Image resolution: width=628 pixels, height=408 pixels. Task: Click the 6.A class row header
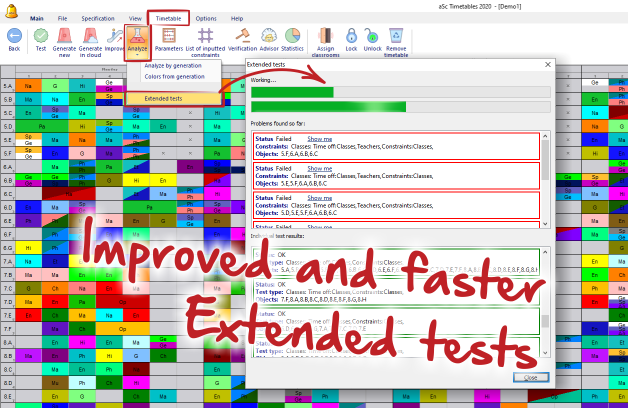coord(8,167)
